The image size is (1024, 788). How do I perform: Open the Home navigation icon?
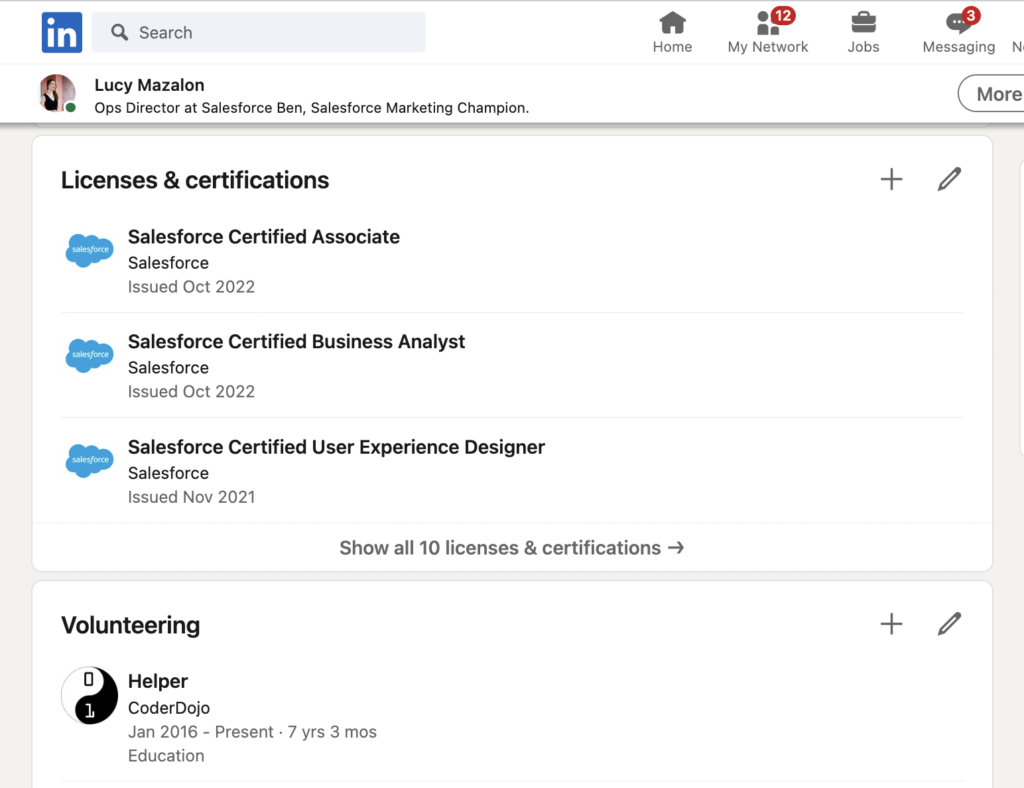tap(672, 31)
